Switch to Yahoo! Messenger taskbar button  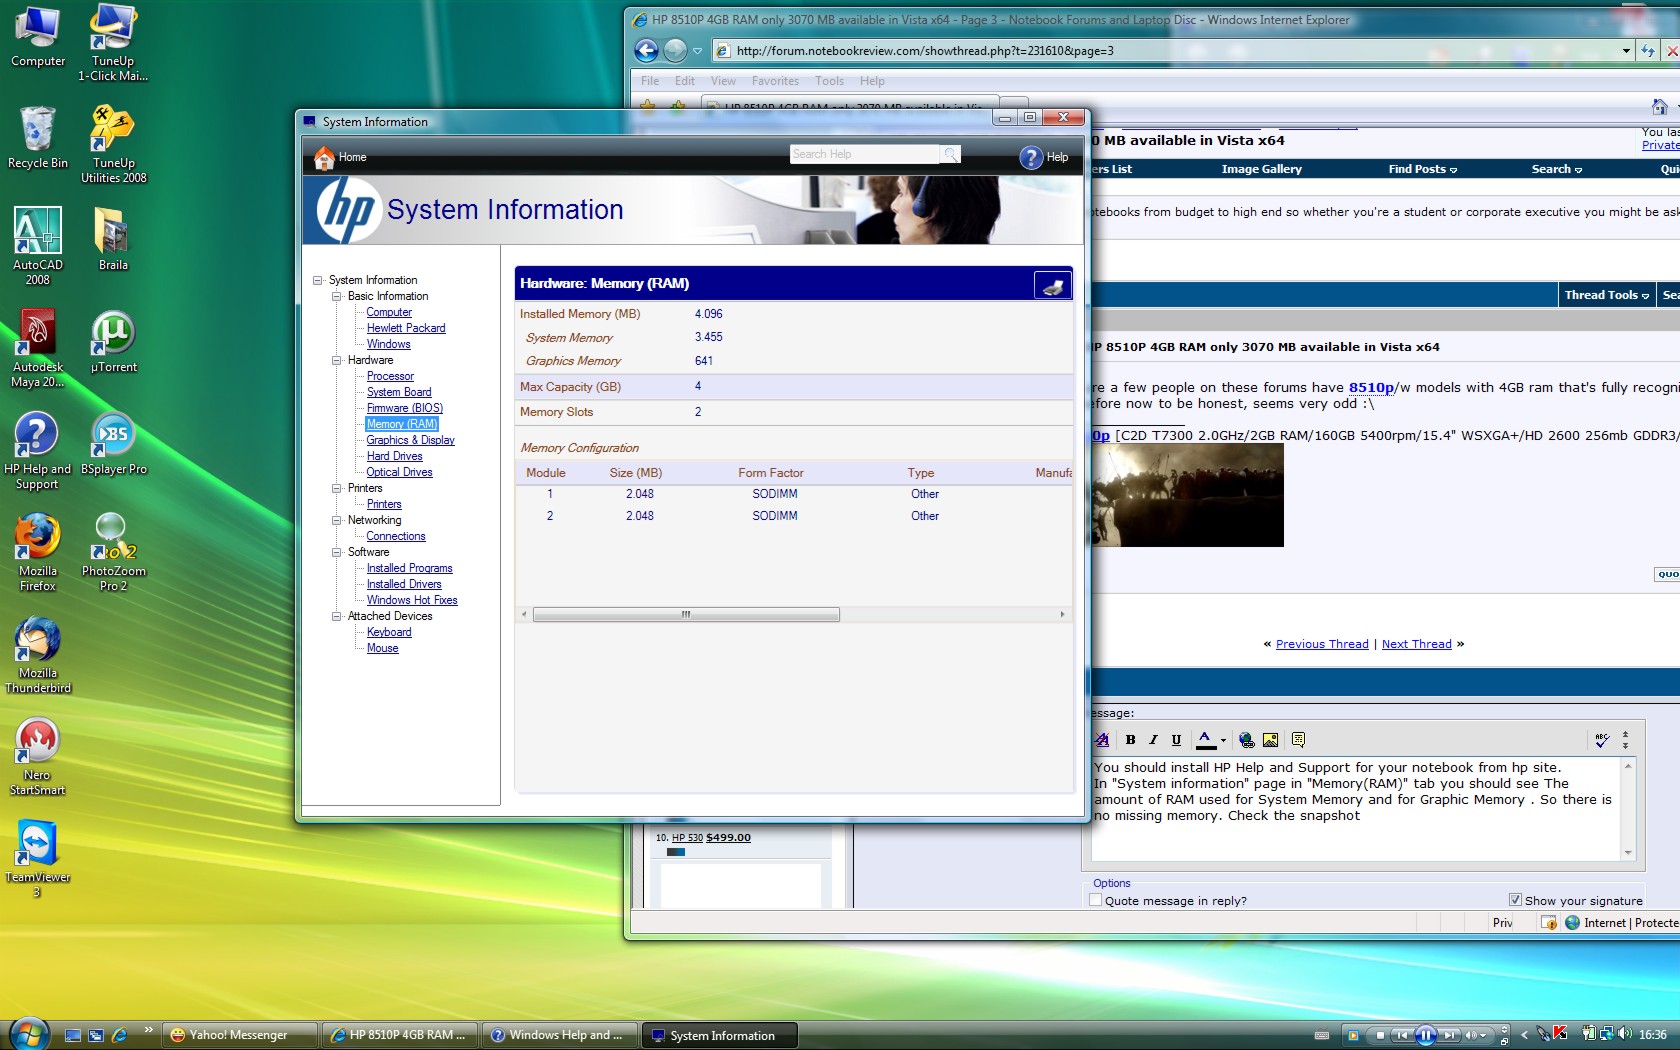239,1035
